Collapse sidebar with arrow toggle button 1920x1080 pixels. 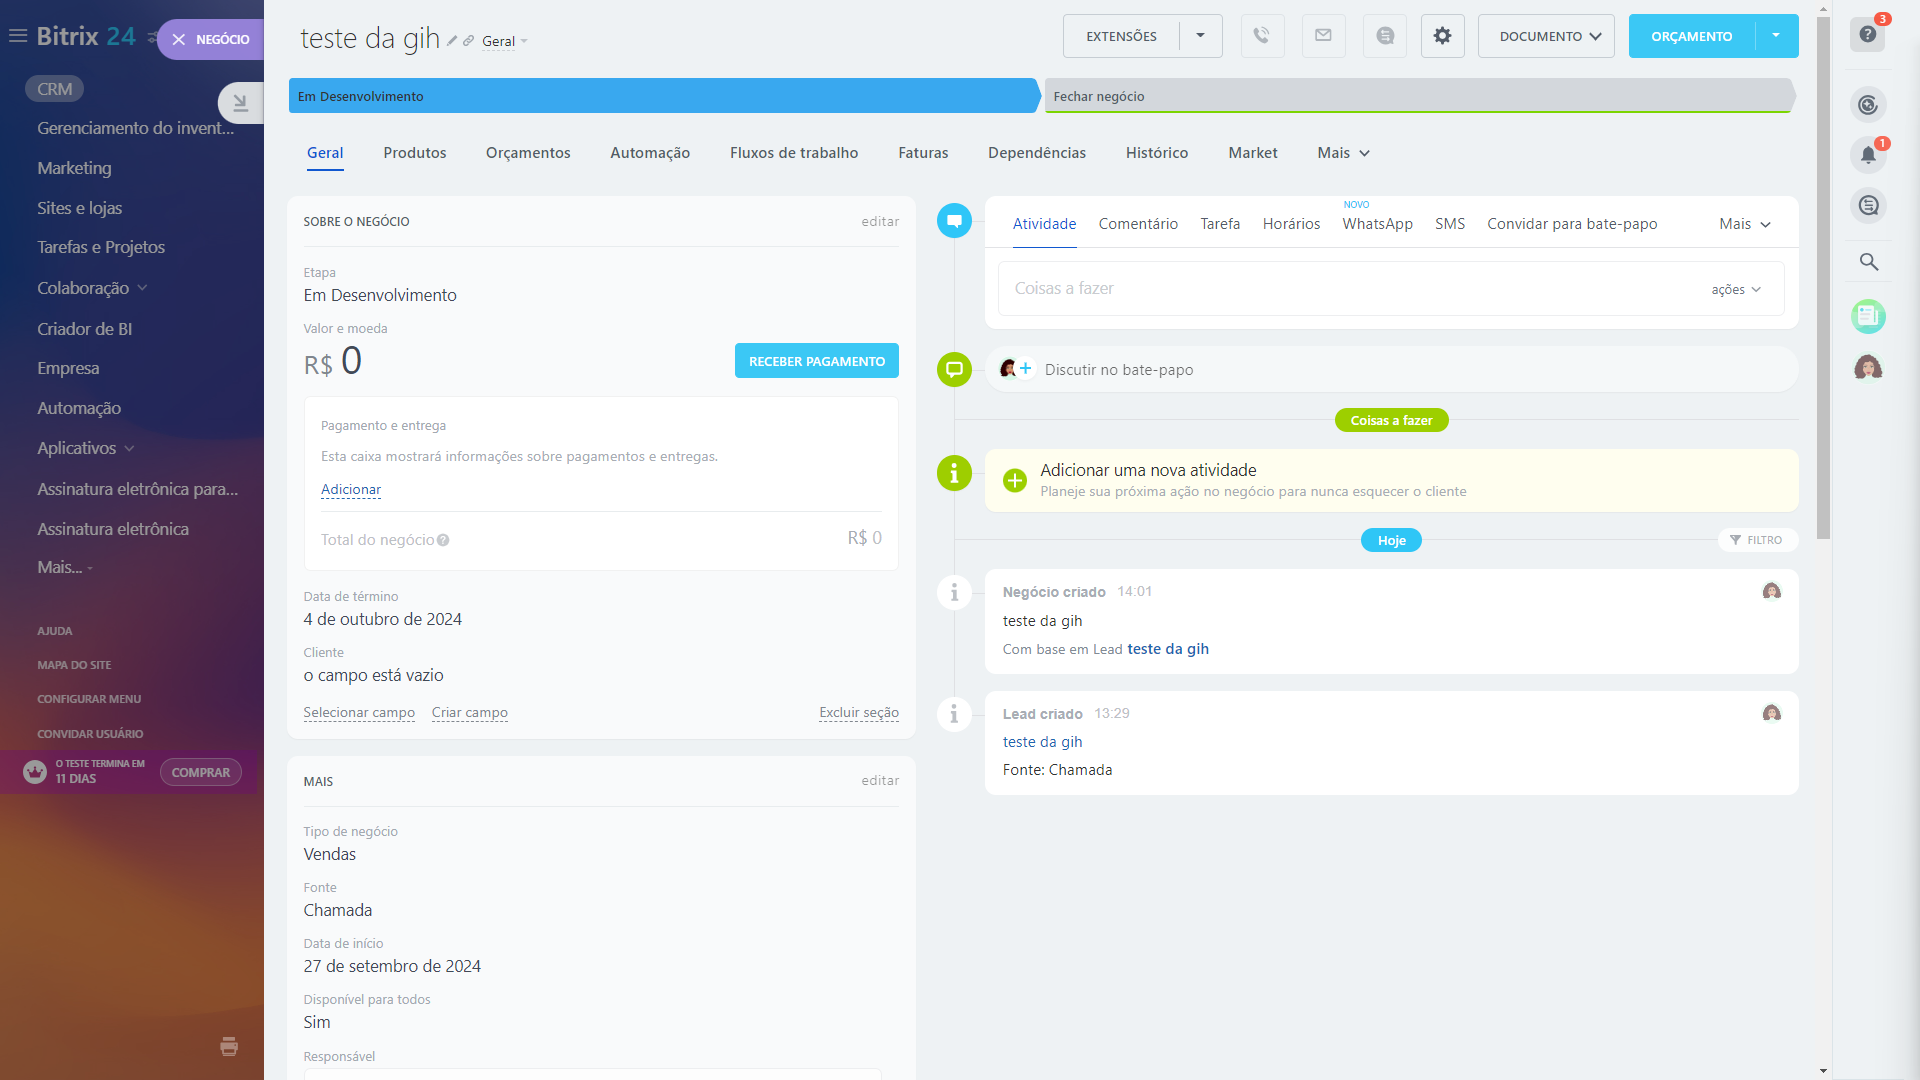coord(240,102)
